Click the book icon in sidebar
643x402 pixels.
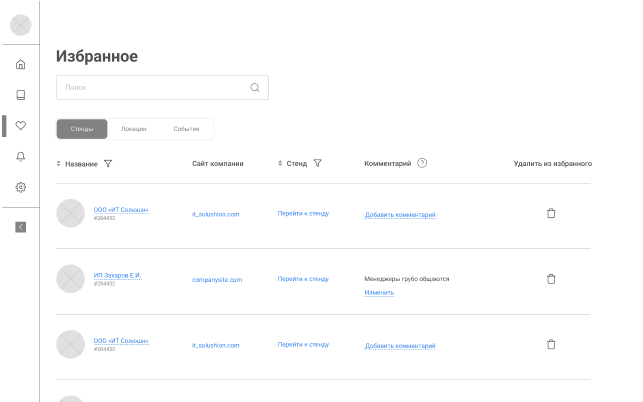coord(21,95)
